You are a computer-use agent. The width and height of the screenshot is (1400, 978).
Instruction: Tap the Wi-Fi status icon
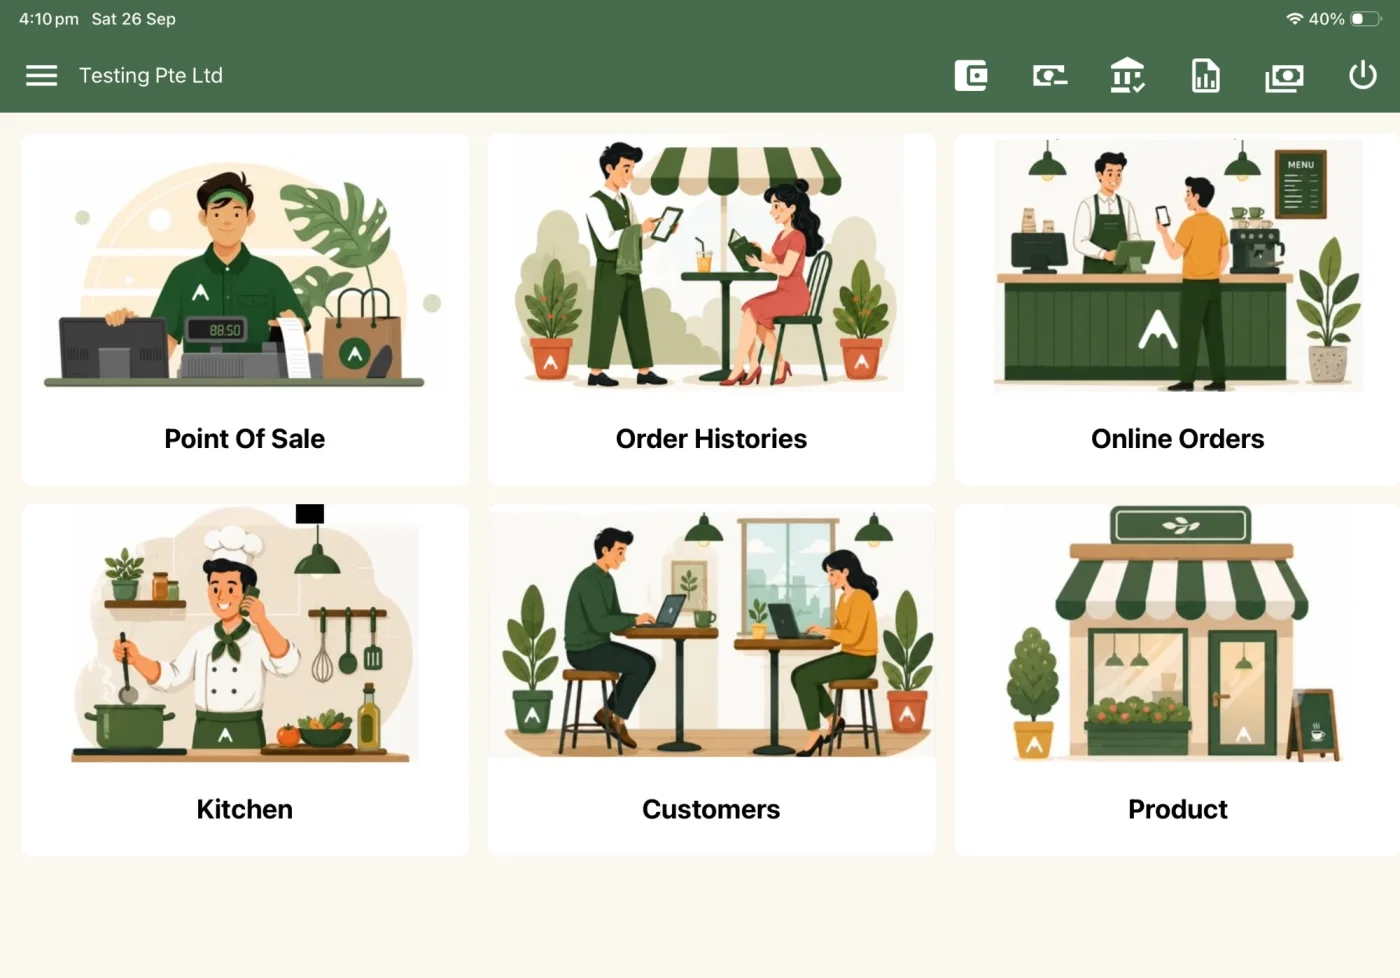[x=1294, y=19]
